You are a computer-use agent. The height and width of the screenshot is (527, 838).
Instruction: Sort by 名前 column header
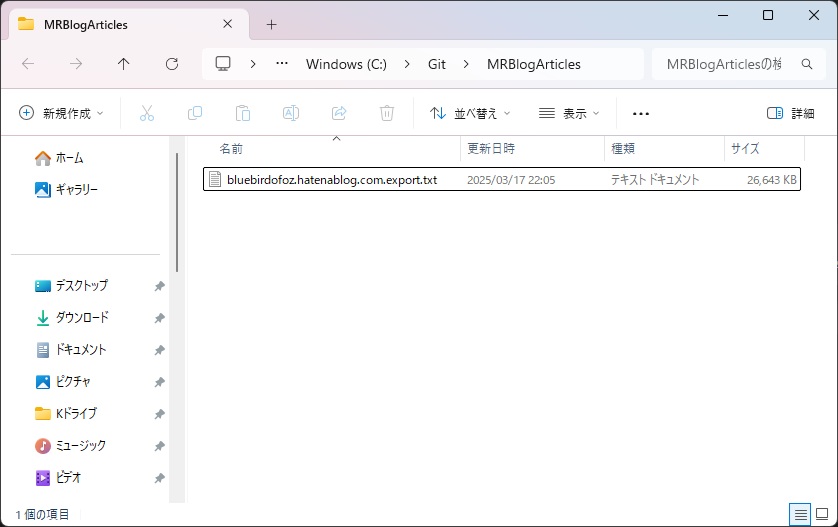(x=331, y=149)
